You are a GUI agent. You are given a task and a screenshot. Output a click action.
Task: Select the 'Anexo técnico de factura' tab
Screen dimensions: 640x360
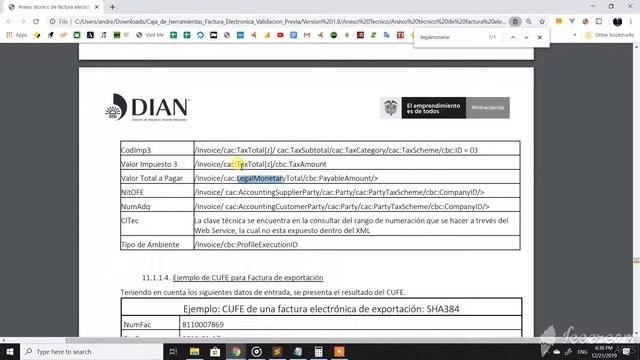[x=53, y=7]
